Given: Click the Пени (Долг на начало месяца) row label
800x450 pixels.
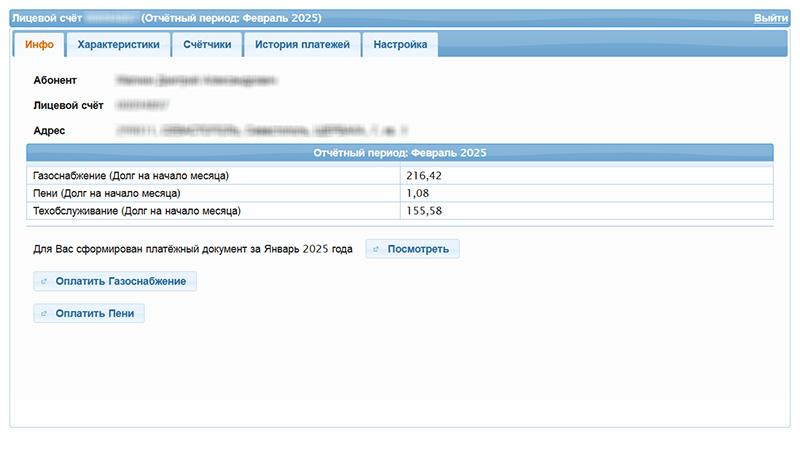Looking at the screenshot, I should (x=107, y=193).
